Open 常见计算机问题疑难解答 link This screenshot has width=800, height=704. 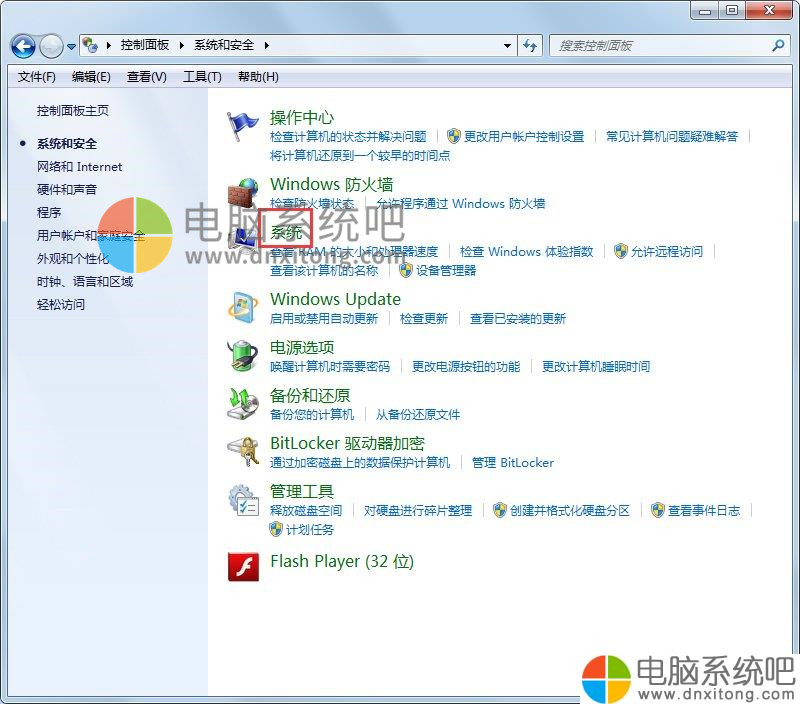672,137
